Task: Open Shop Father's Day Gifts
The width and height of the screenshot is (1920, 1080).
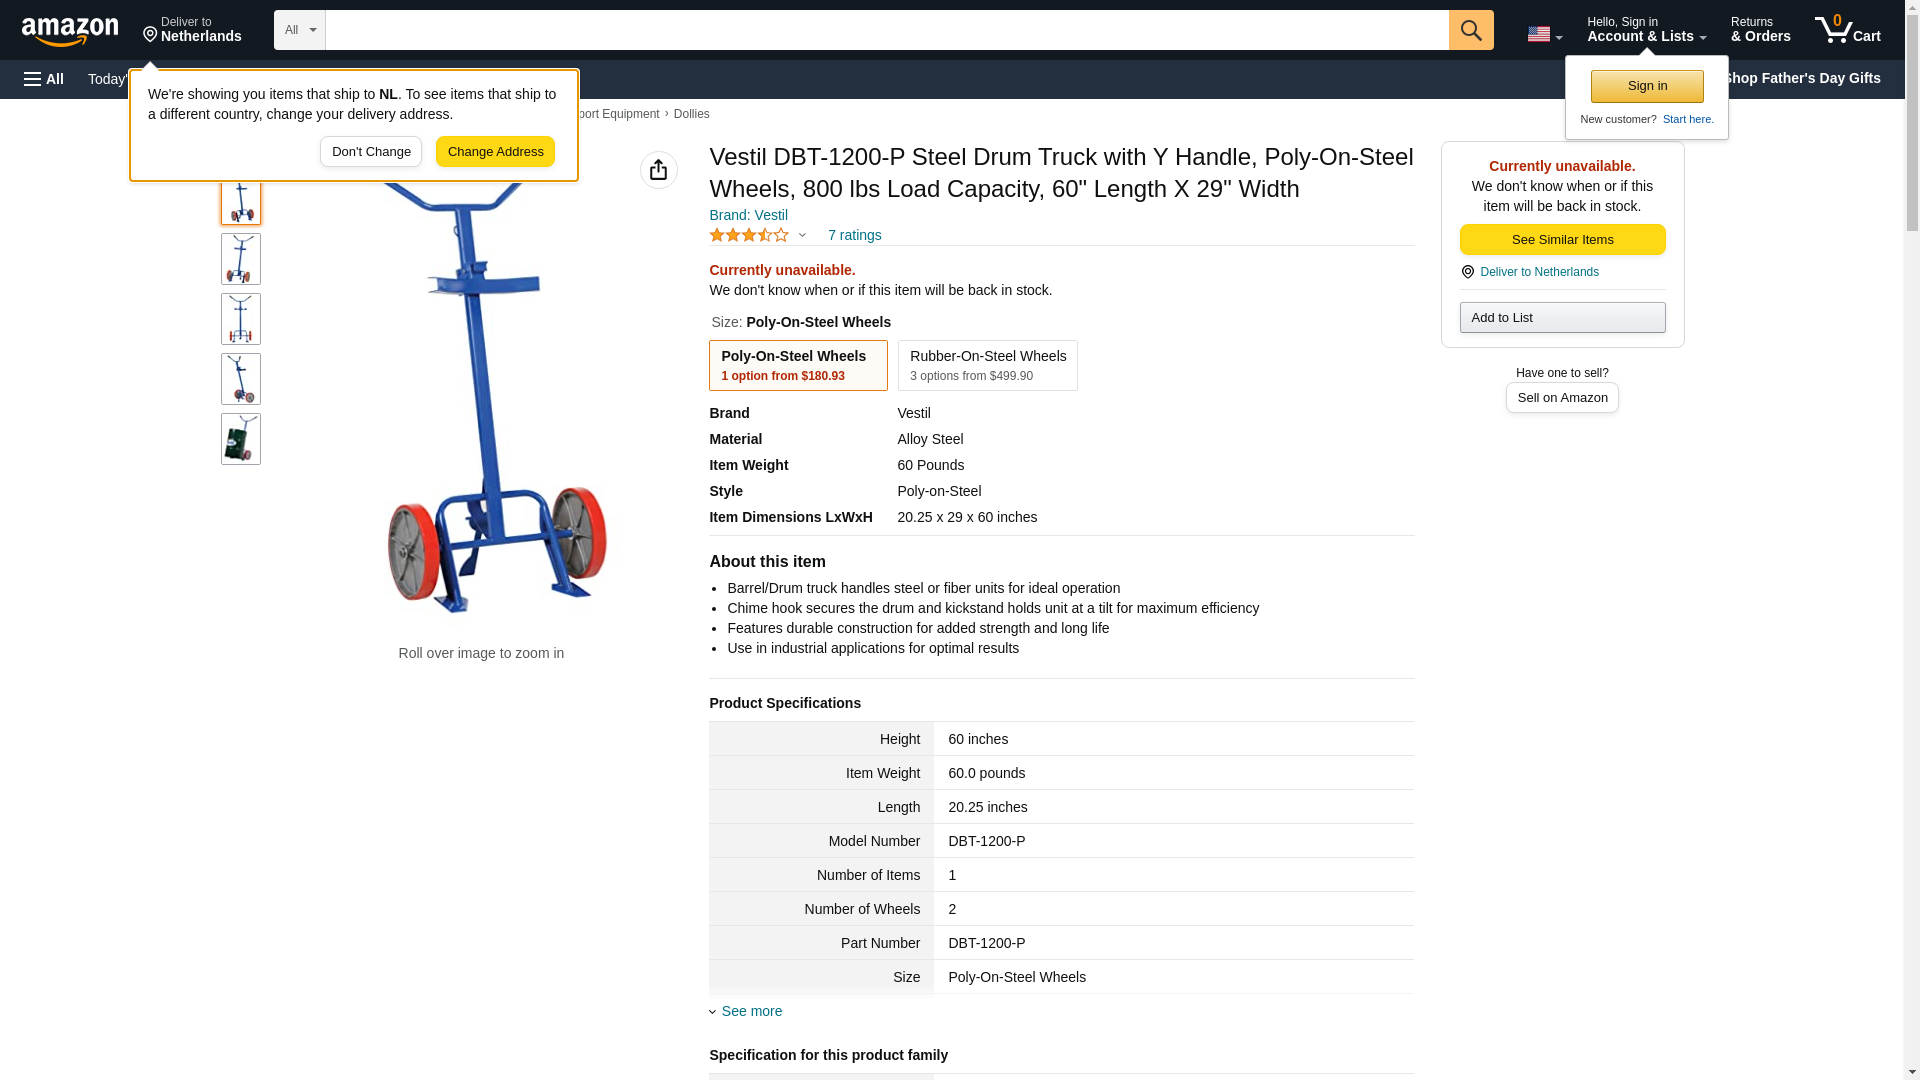Action: 1800,78
